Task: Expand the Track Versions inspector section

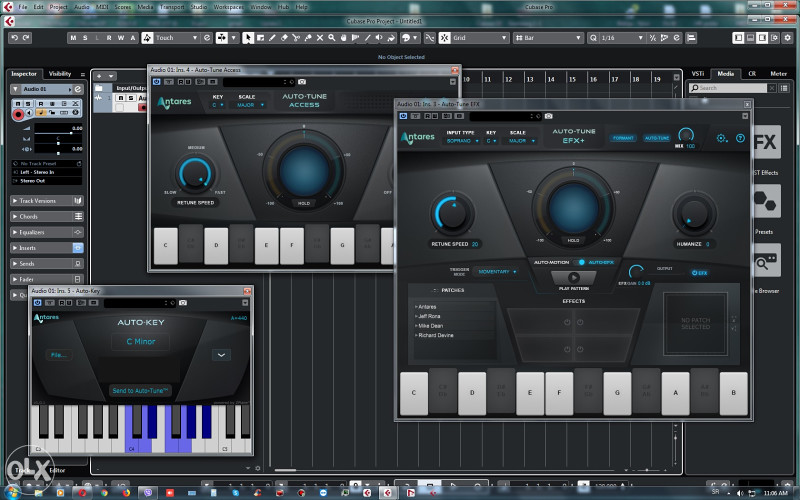Action: pos(47,201)
